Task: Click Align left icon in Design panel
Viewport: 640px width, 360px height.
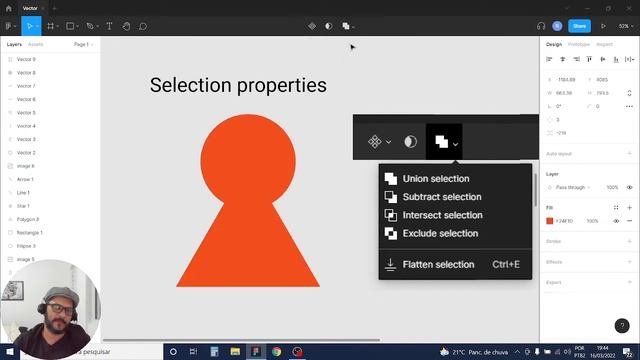Action: (x=549, y=59)
